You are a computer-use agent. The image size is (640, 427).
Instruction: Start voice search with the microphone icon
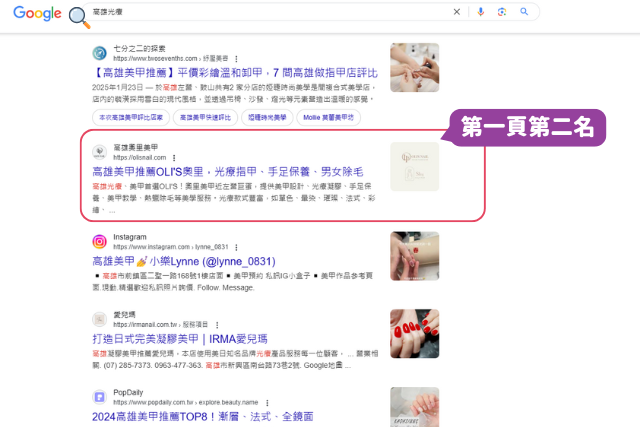pos(481,12)
